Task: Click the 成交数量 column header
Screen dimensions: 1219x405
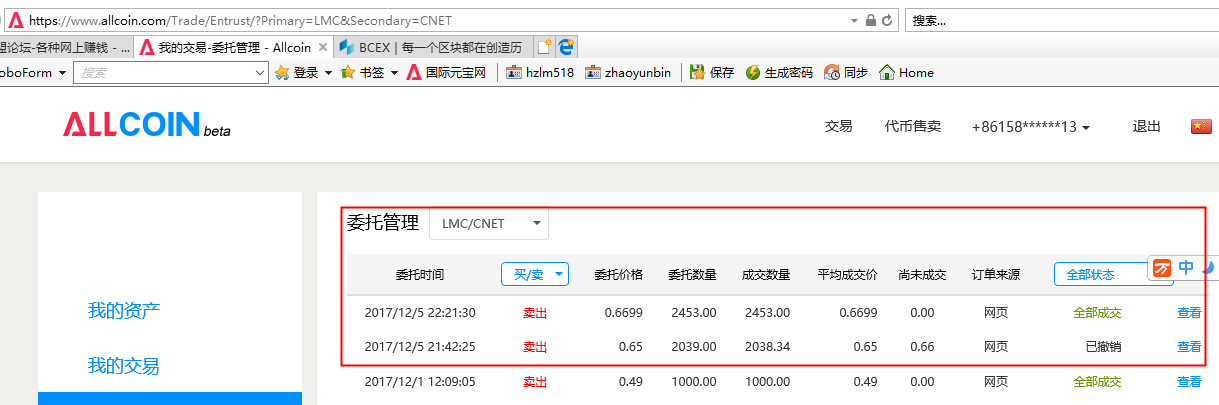Action: click(766, 275)
